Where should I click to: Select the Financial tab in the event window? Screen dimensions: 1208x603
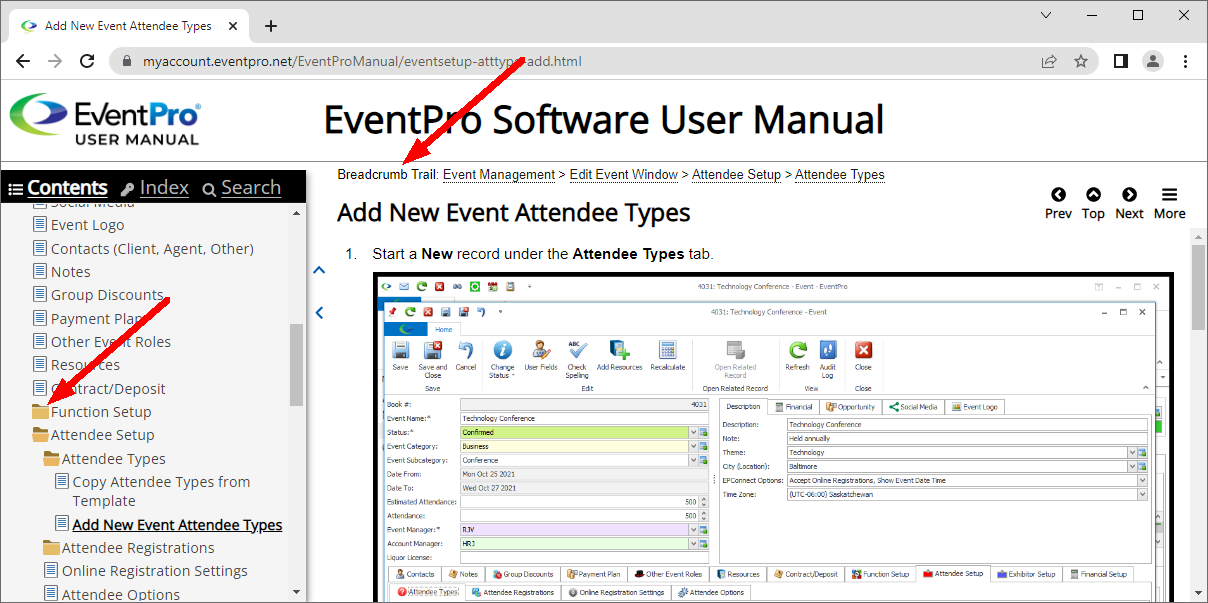pyautogui.click(x=792, y=407)
